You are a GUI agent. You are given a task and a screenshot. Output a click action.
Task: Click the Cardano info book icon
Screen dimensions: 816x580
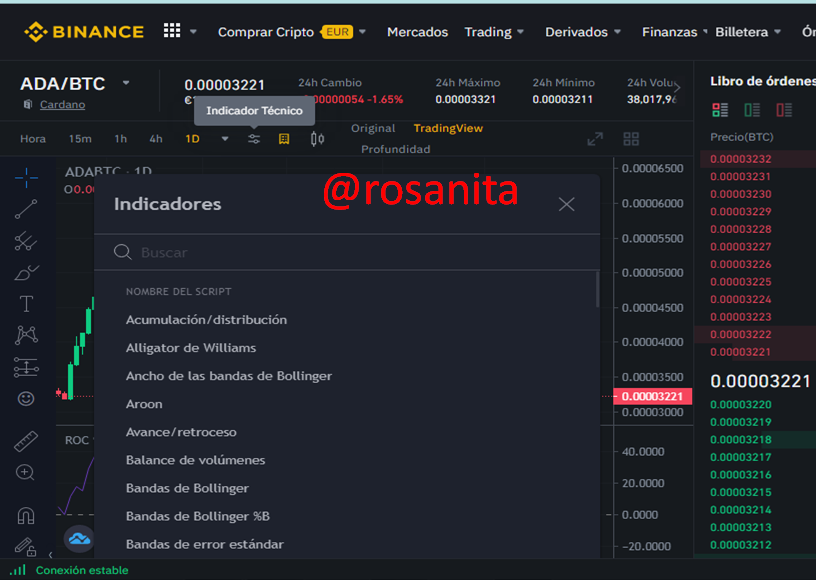[28, 105]
